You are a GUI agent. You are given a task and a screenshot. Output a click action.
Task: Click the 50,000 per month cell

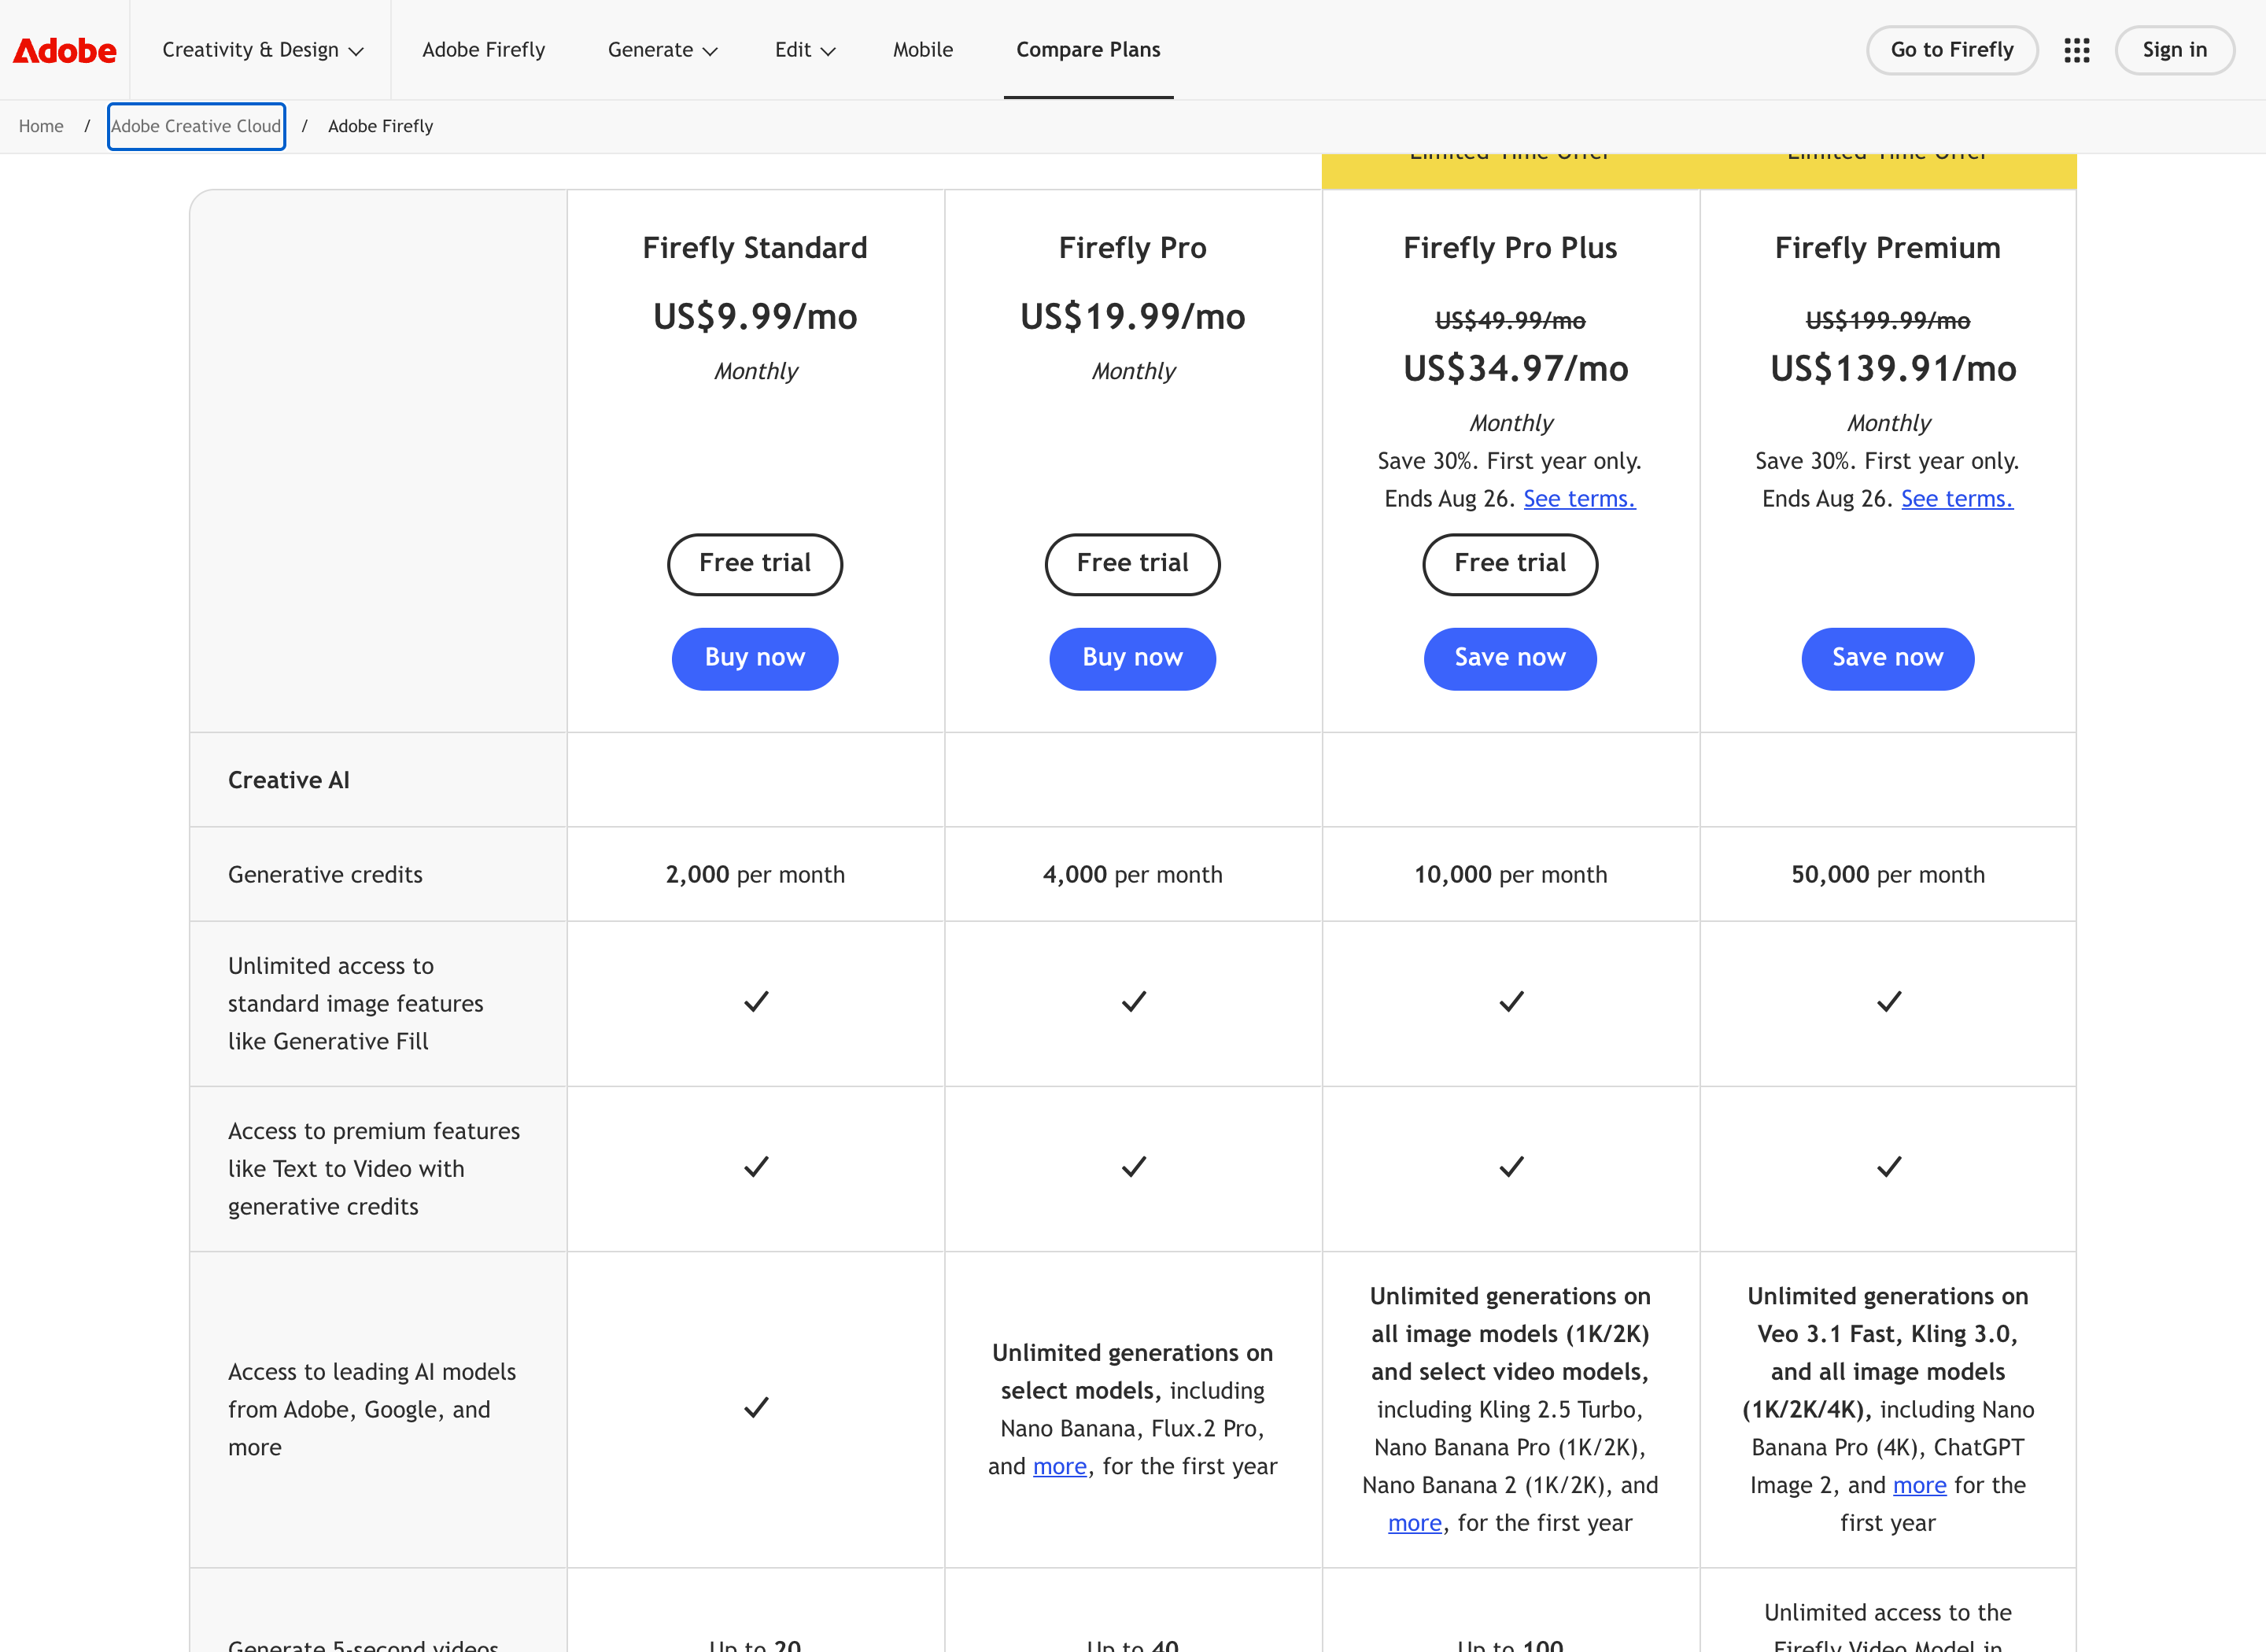tap(1888, 875)
